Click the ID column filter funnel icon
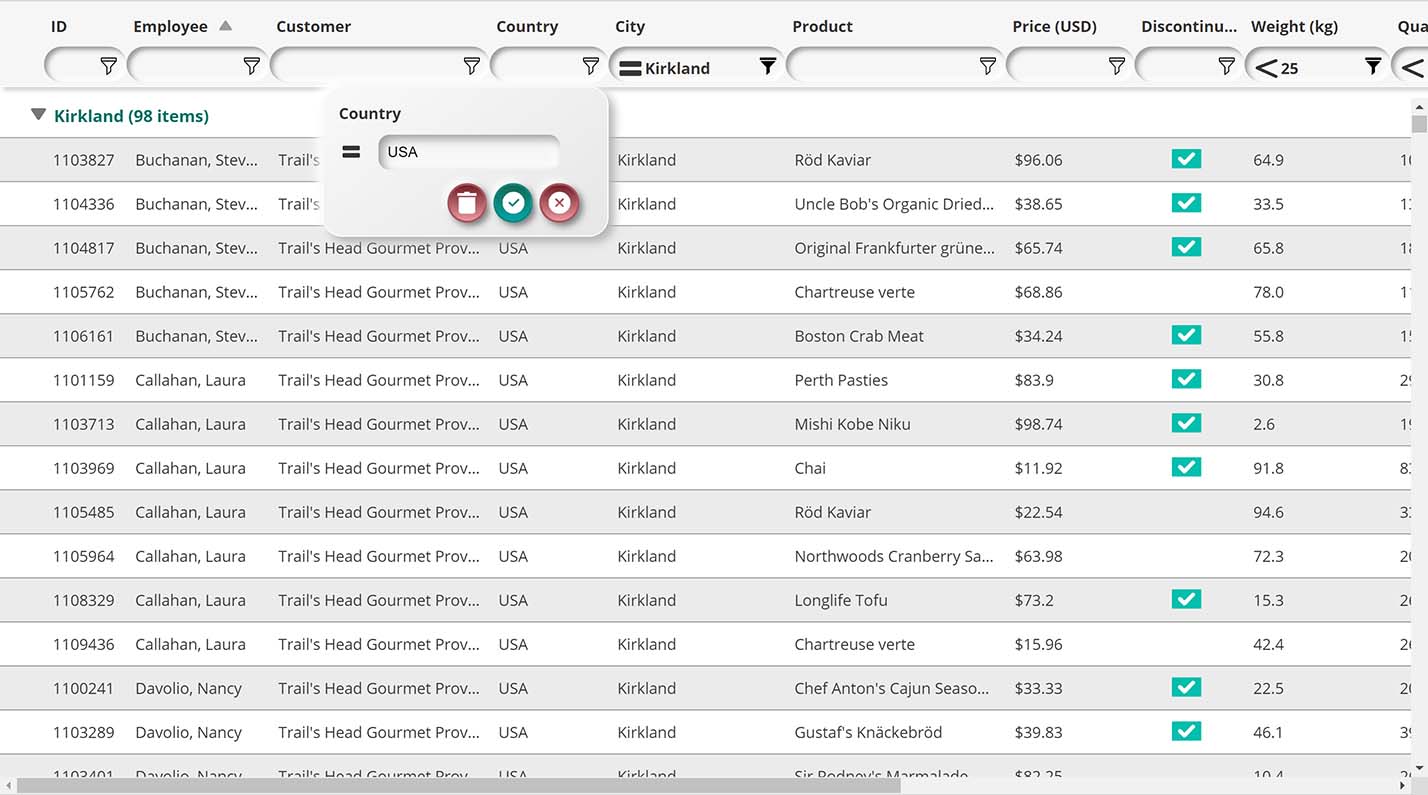Screen dimensions: 1428x795 pyautogui.click(x=108, y=67)
